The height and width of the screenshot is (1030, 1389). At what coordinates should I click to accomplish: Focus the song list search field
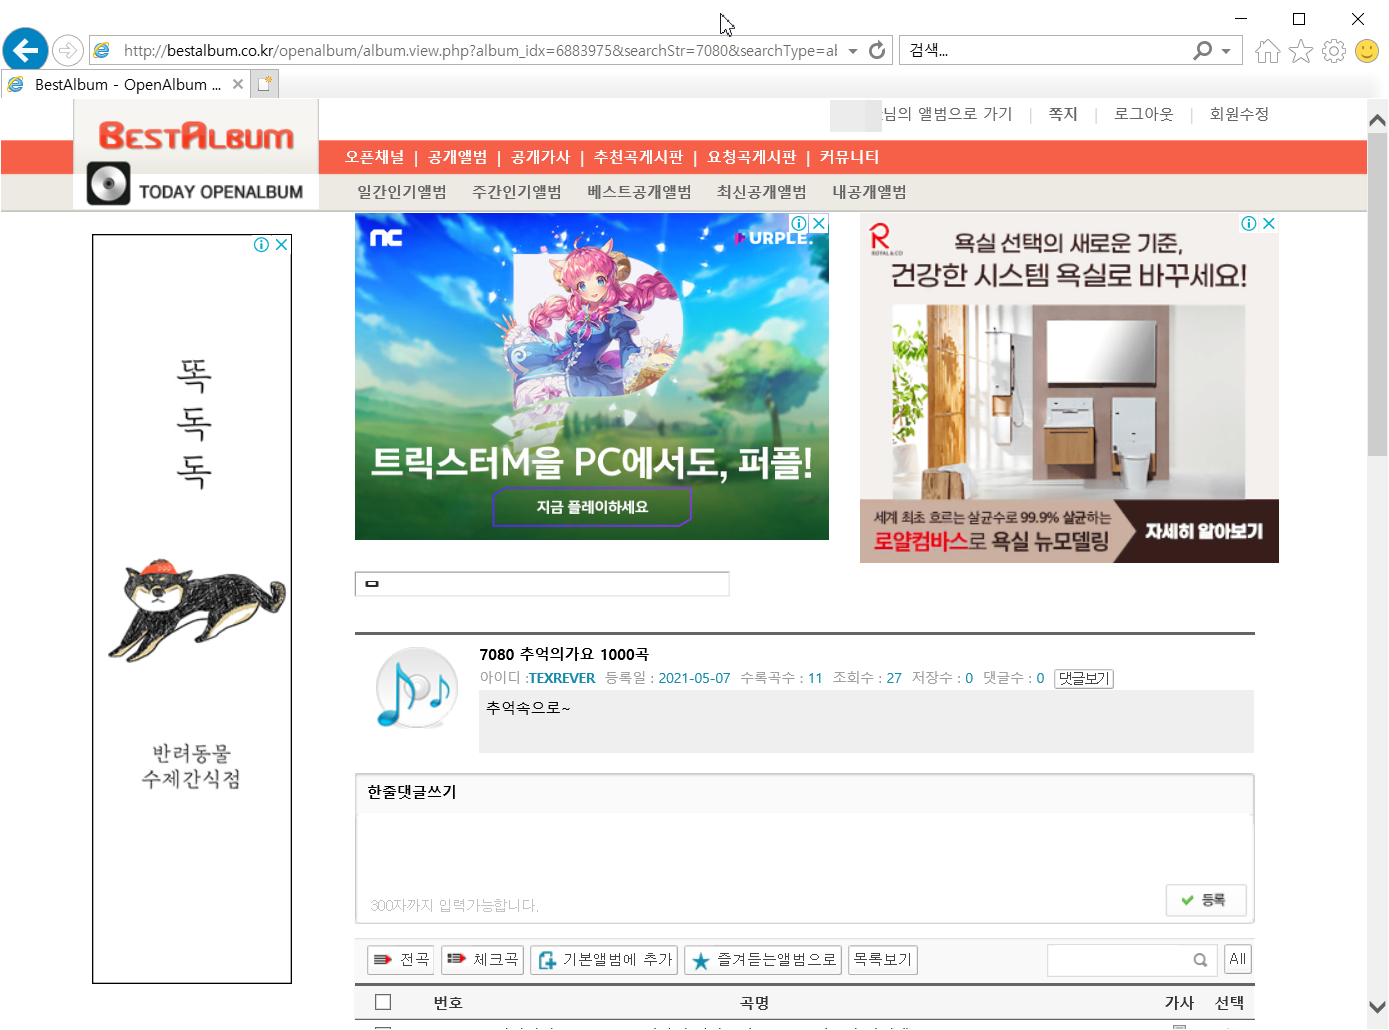(x=1120, y=960)
